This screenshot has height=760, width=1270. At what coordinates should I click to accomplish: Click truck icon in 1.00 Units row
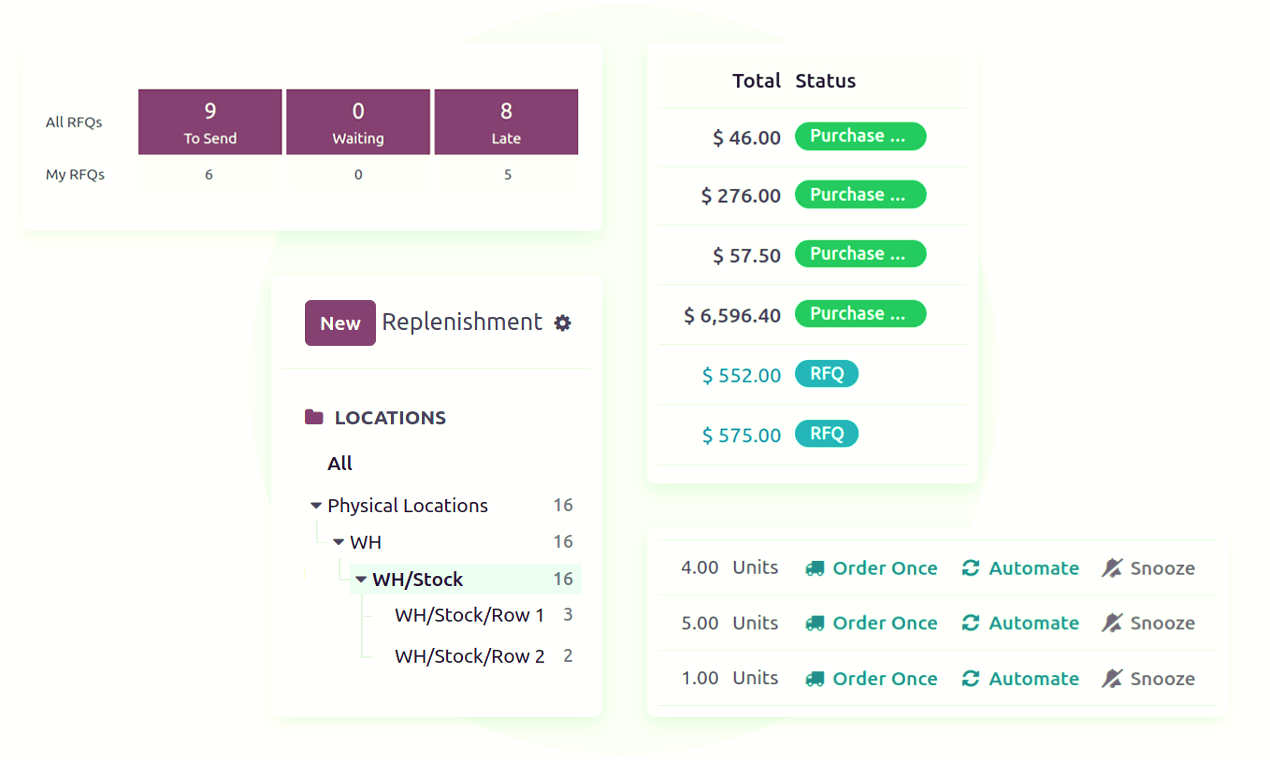pos(815,679)
